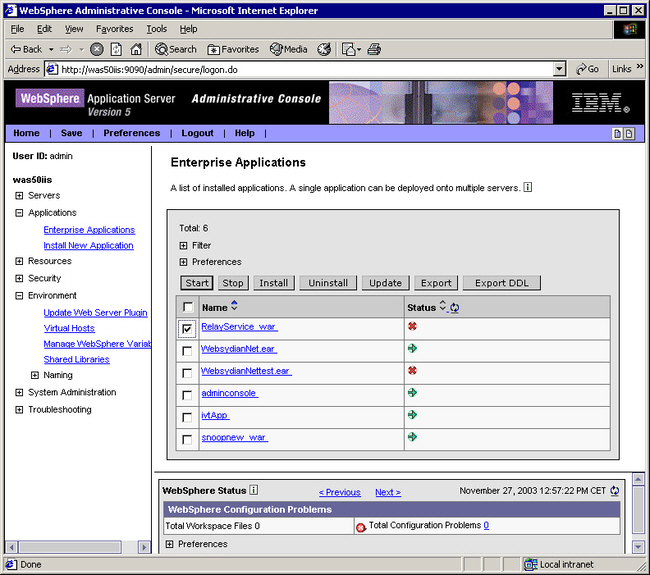The width and height of the screenshot is (650, 575).
Task: Click the Stop loading icon
Action: pyautogui.click(x=97, y=49)
